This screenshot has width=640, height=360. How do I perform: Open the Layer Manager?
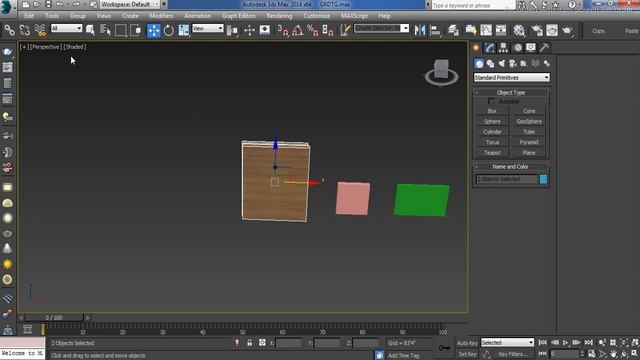(x=453, y=30)
